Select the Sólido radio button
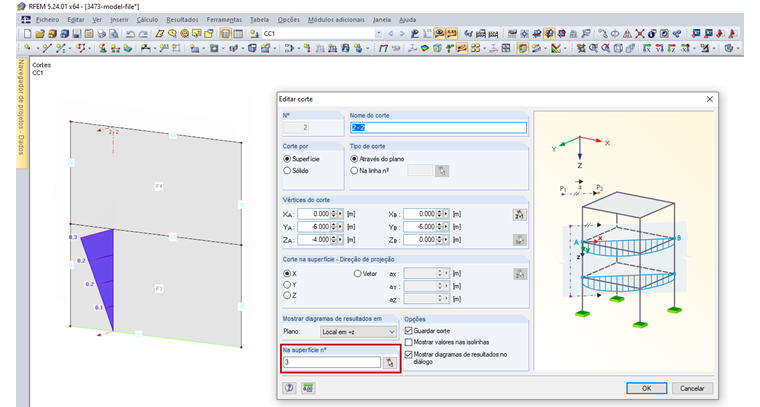The height and width of the screenshot is (407, 760). [x=288, y=170]
